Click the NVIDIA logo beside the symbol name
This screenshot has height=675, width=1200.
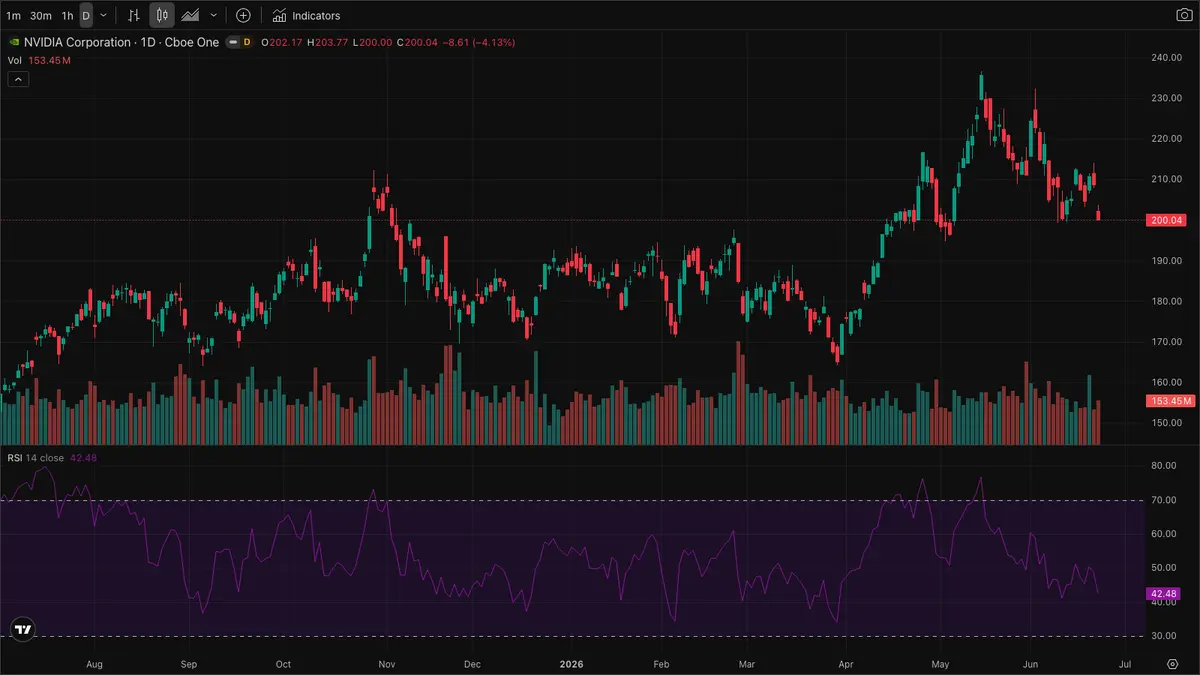(13, 43)
